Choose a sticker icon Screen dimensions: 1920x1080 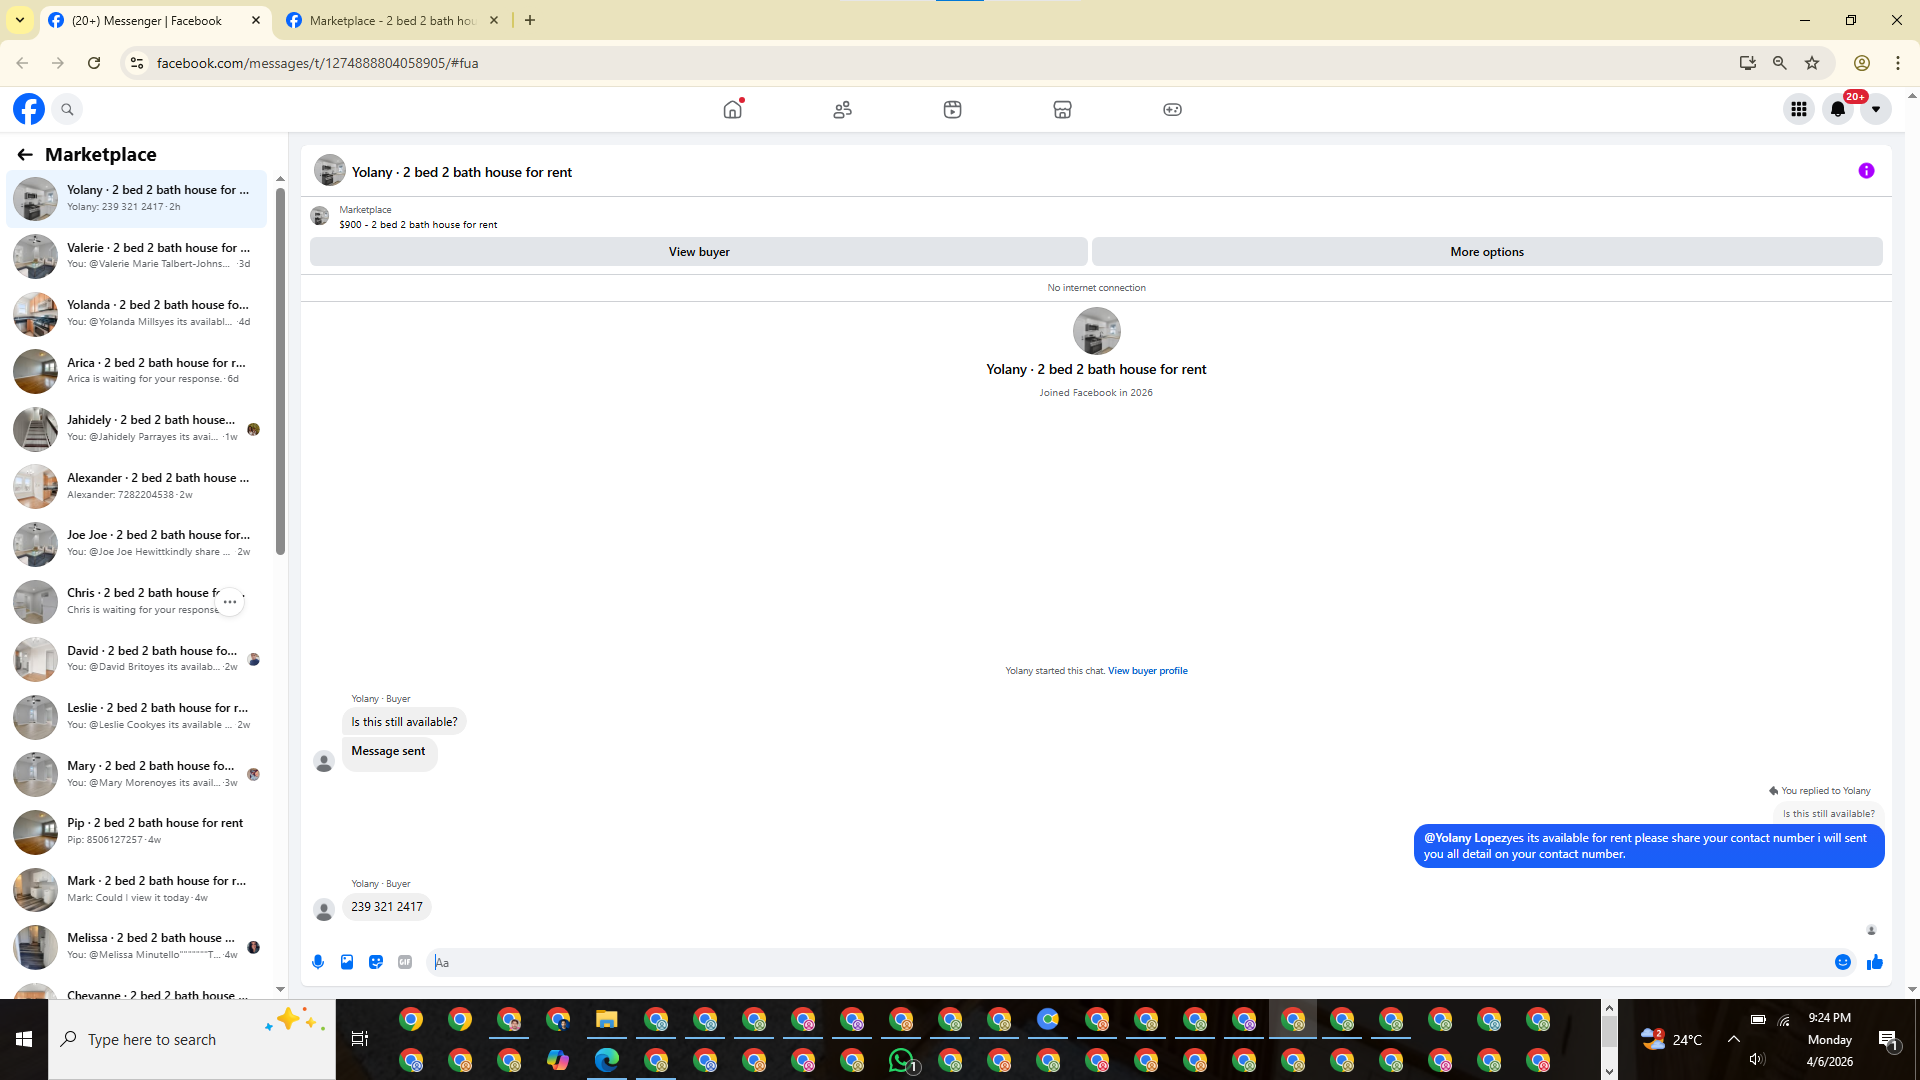coord(376,962)
